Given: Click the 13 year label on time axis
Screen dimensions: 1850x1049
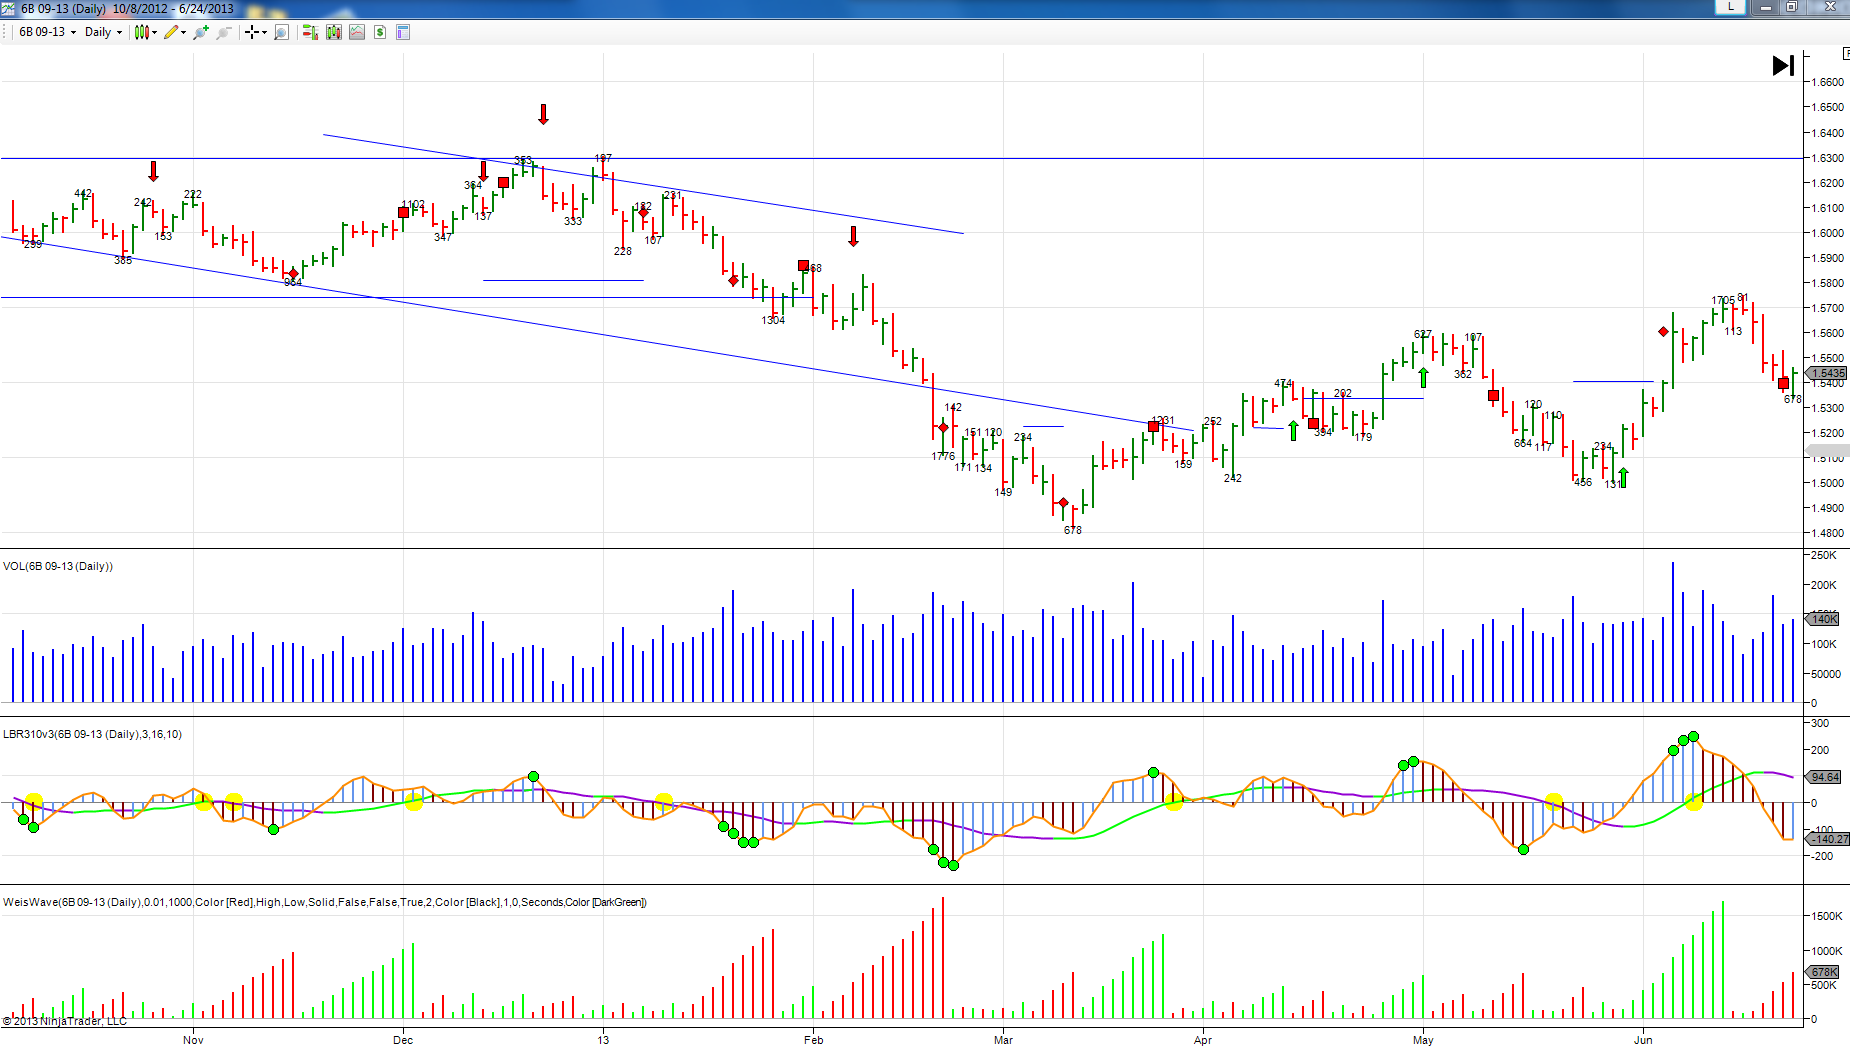Looking at the screenshot, I should tap(603, 1040).
